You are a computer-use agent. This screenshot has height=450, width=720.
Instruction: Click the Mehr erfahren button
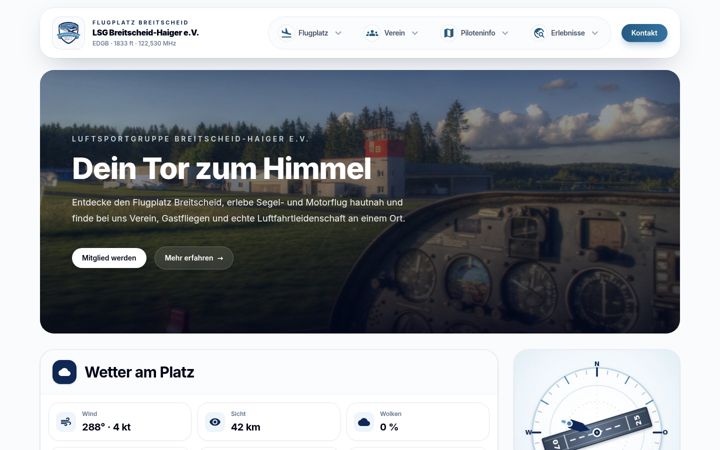pos(194,258)
